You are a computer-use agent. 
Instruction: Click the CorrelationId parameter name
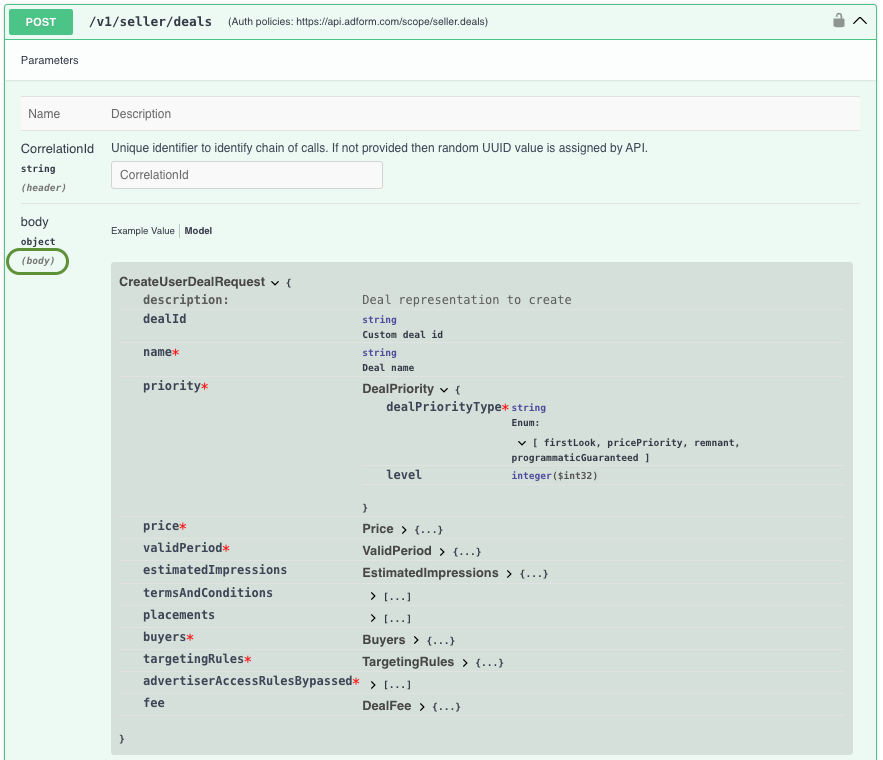click(57, 149)
